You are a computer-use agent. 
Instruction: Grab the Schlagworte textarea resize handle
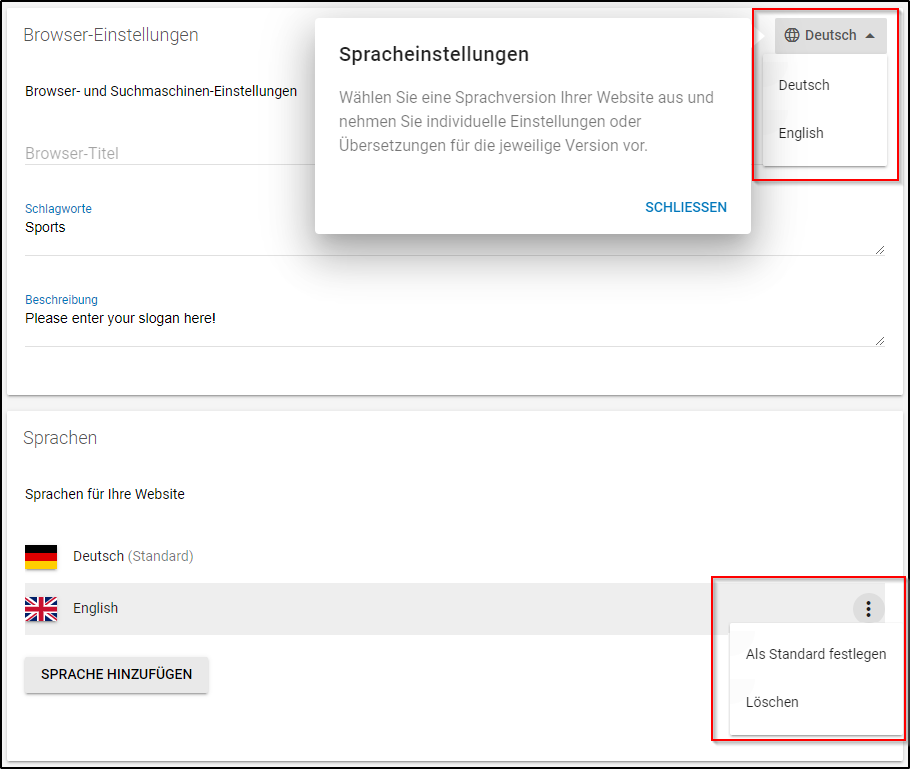[880, 250]
